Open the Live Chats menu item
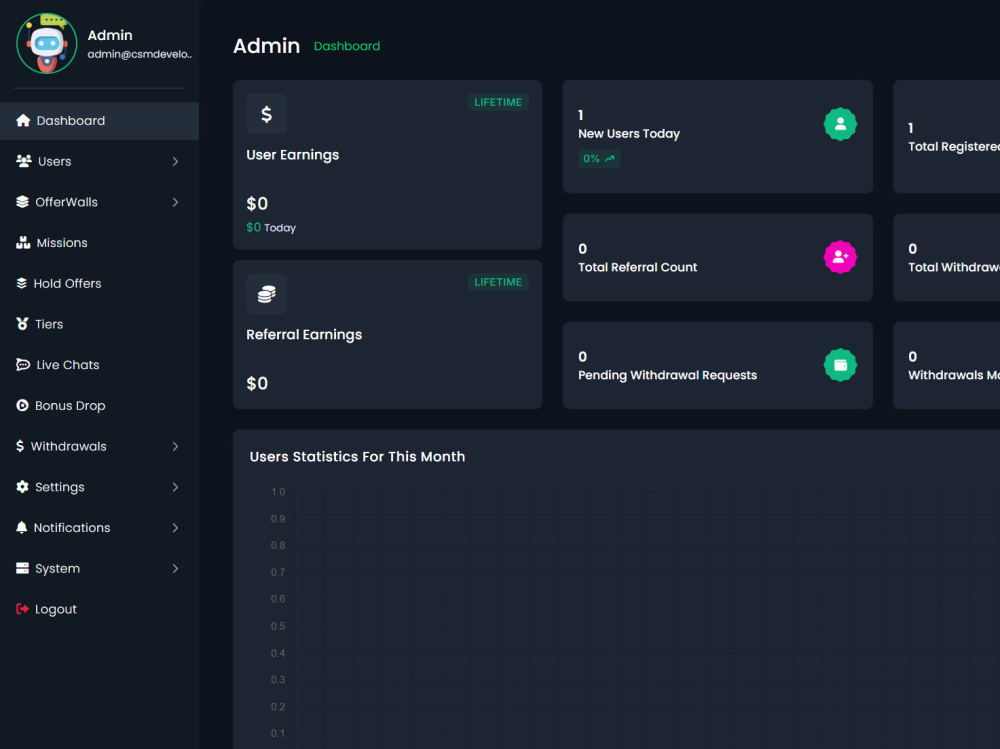The image size is (1000, 749). [99, 365]
